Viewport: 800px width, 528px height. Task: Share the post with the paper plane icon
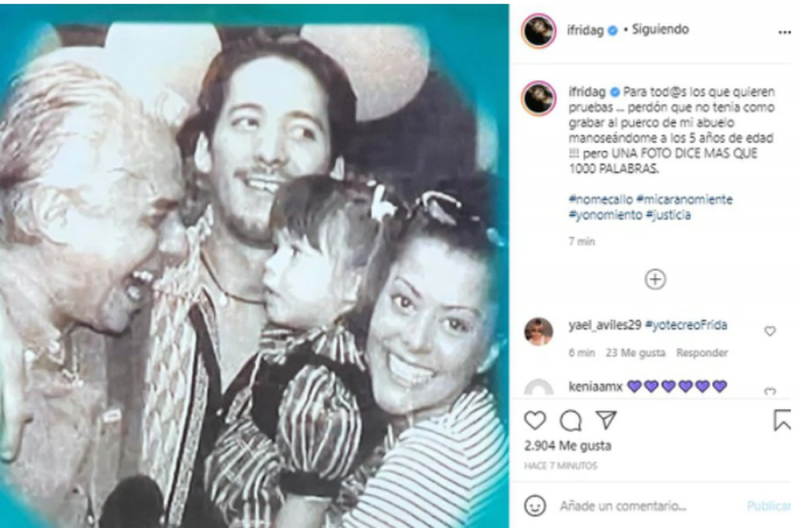607,420
